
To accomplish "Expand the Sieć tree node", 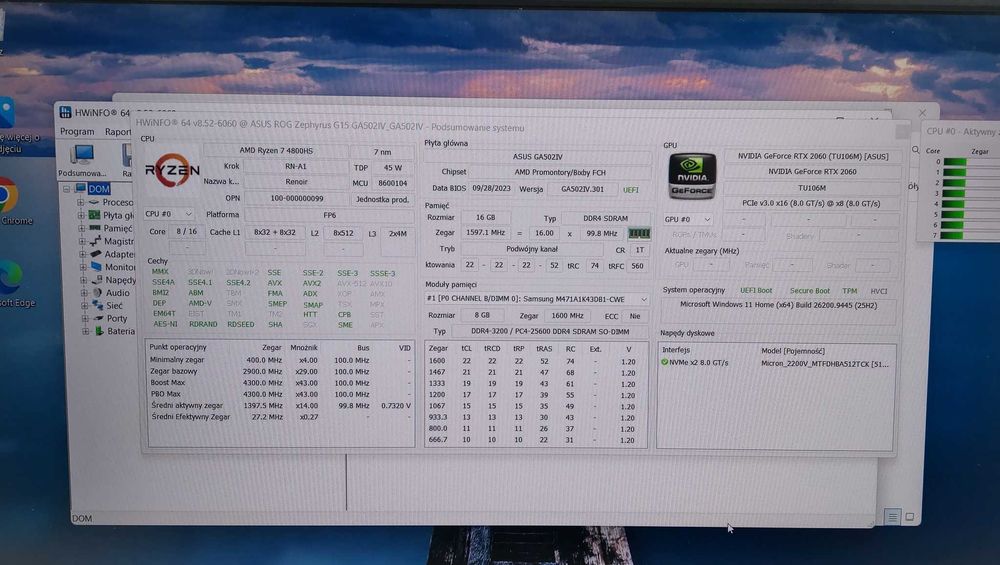I will pyautogui.click(x=84, y=305).
